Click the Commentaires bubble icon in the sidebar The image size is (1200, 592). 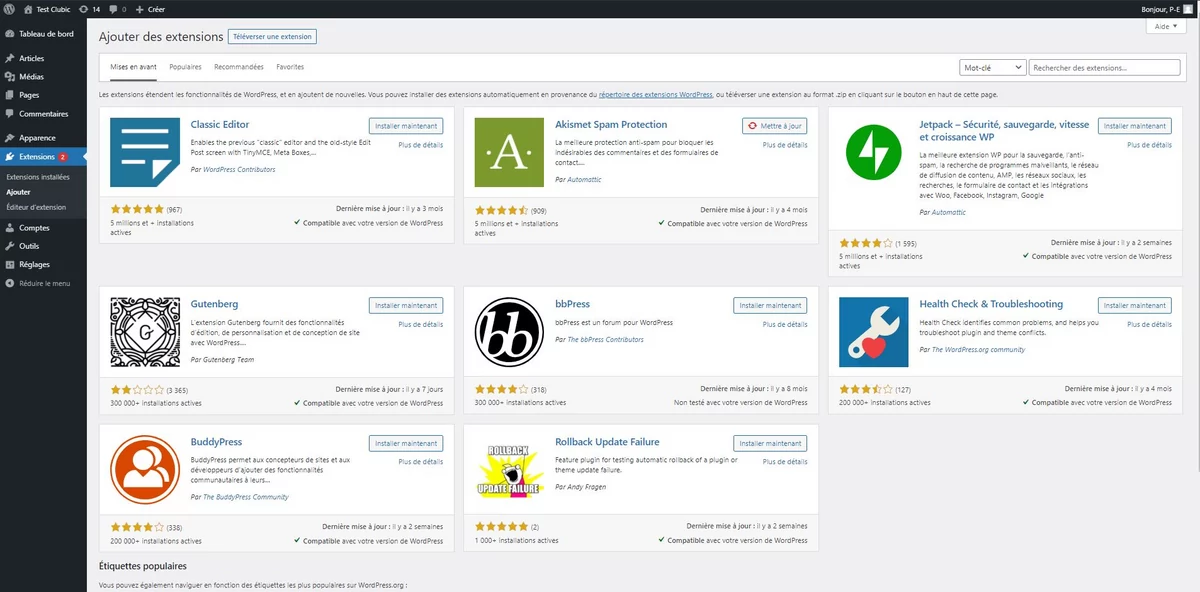point(9,114)
